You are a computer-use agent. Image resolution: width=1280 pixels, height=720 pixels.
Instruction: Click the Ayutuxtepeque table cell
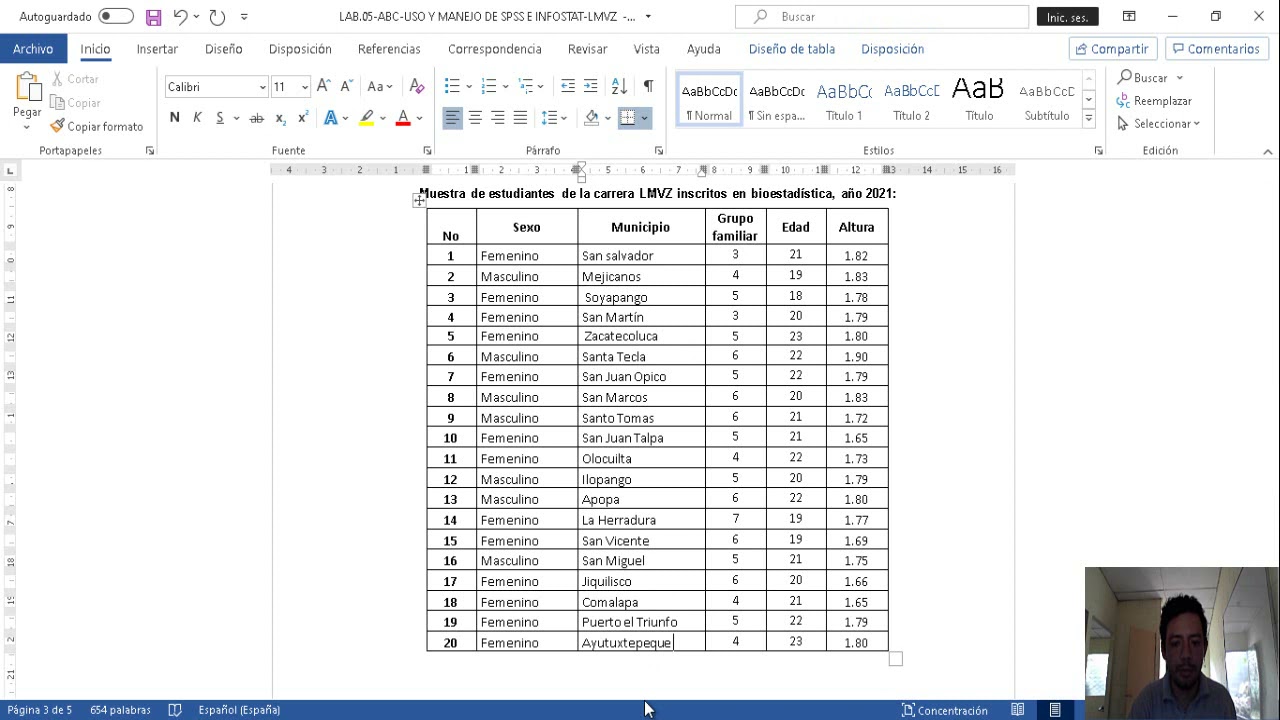(641, 642)
